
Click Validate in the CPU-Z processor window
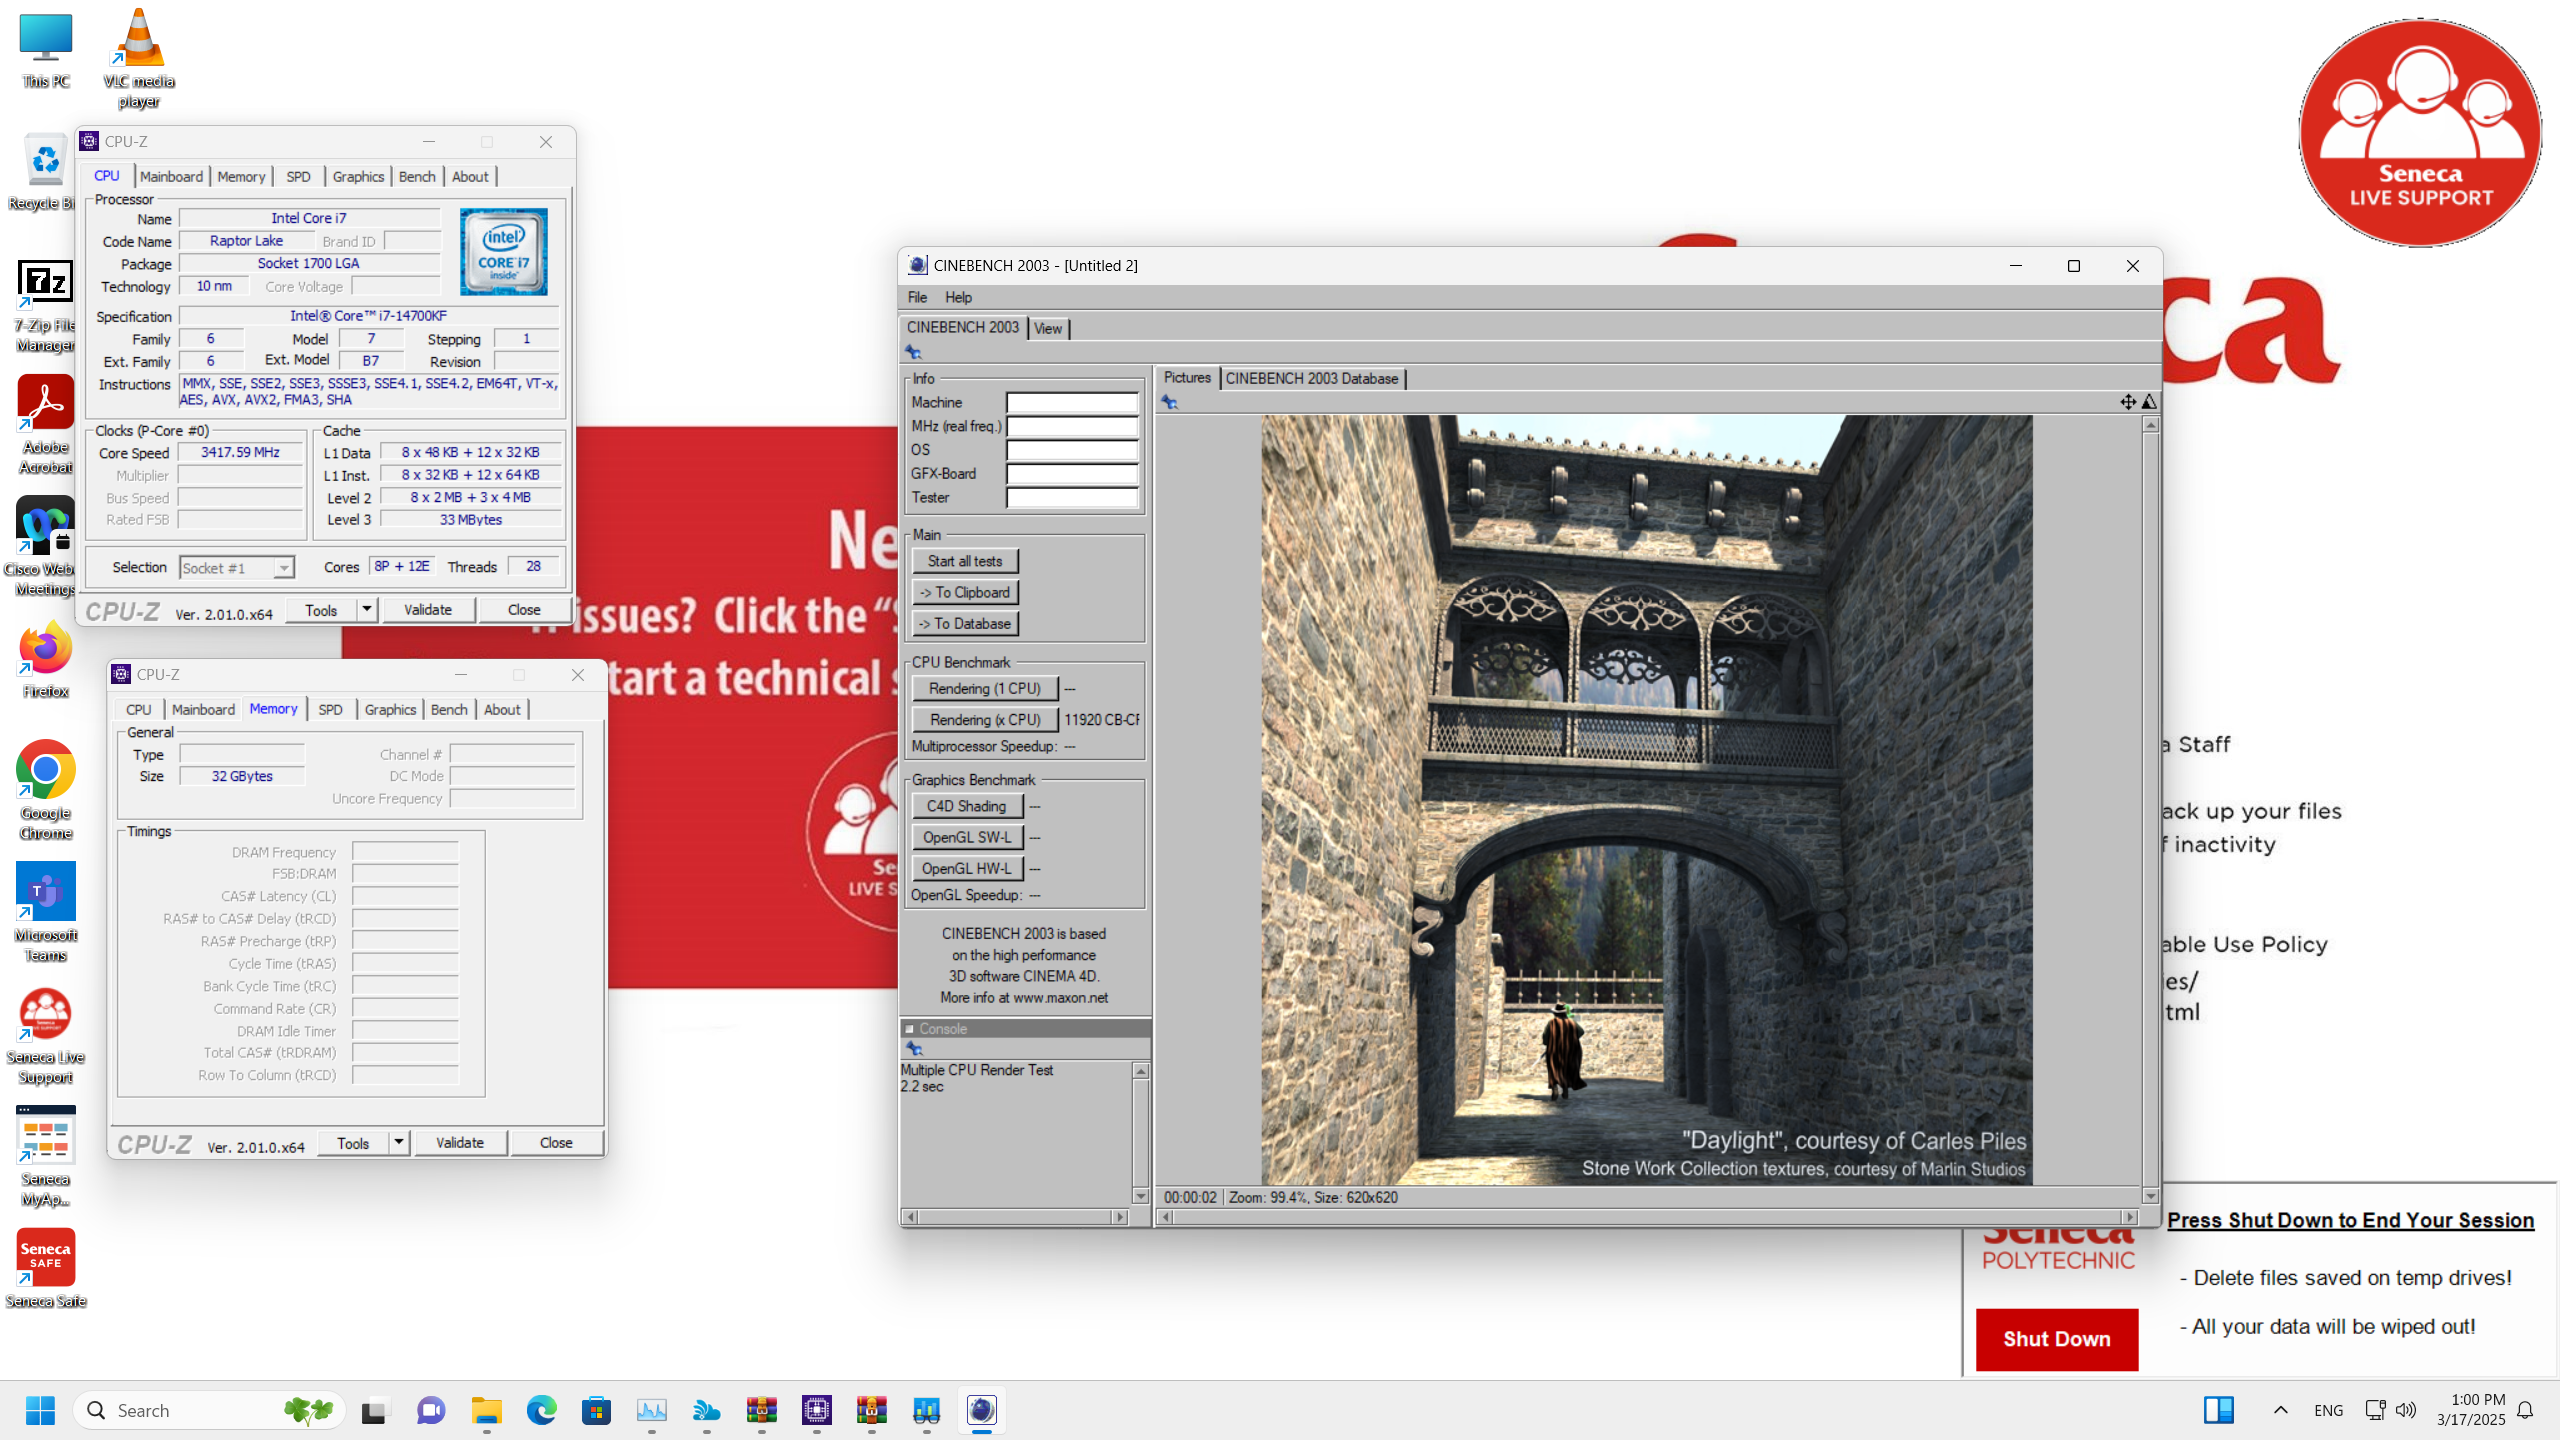tap(428, 609)
